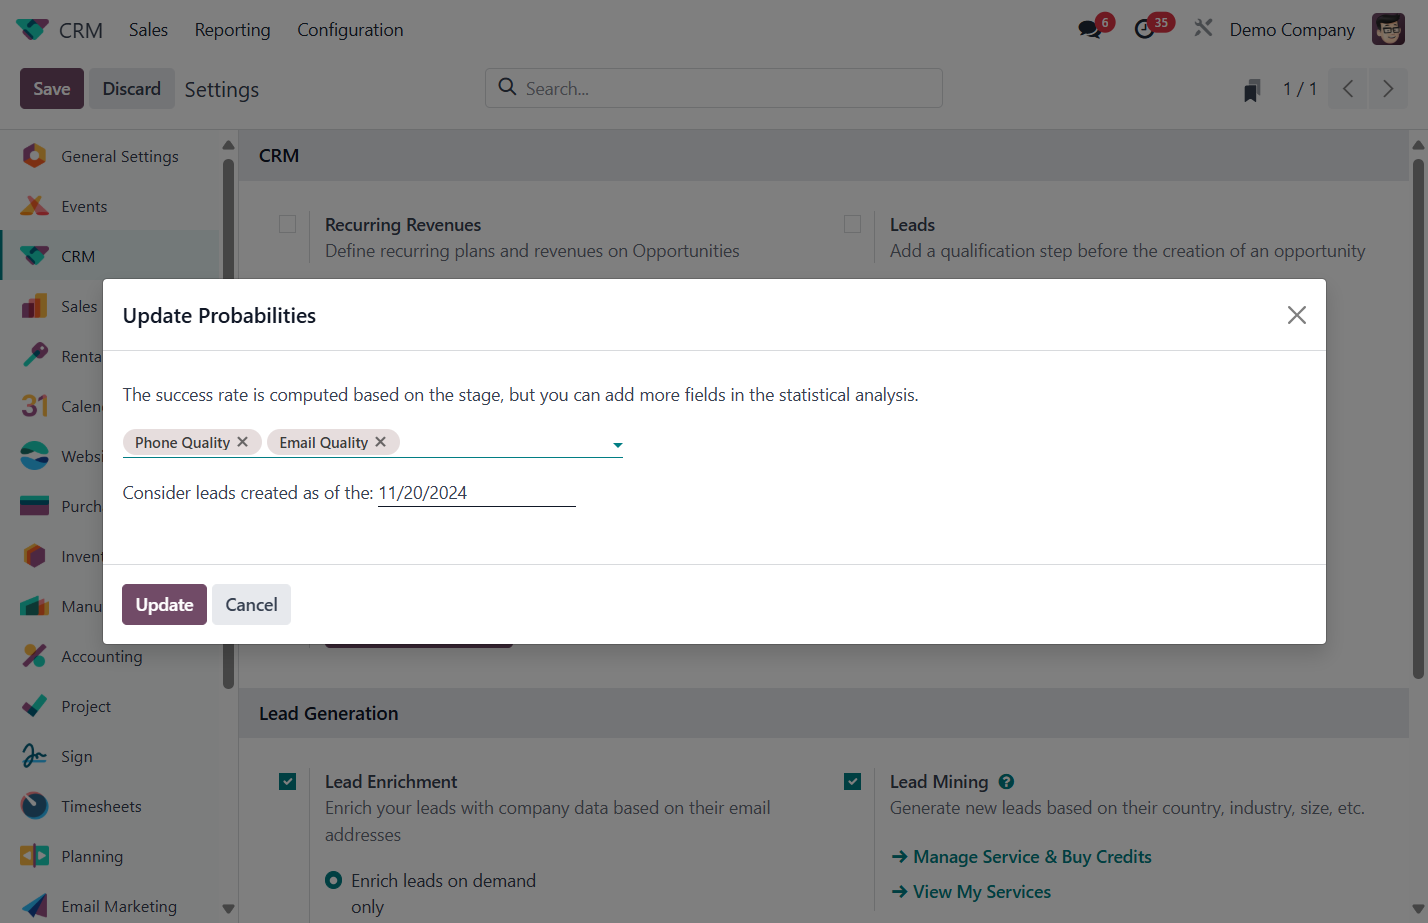Open the user avatar menu
The height and width of the screenshot is (923, 1428).
click(x=1388, y=29)
